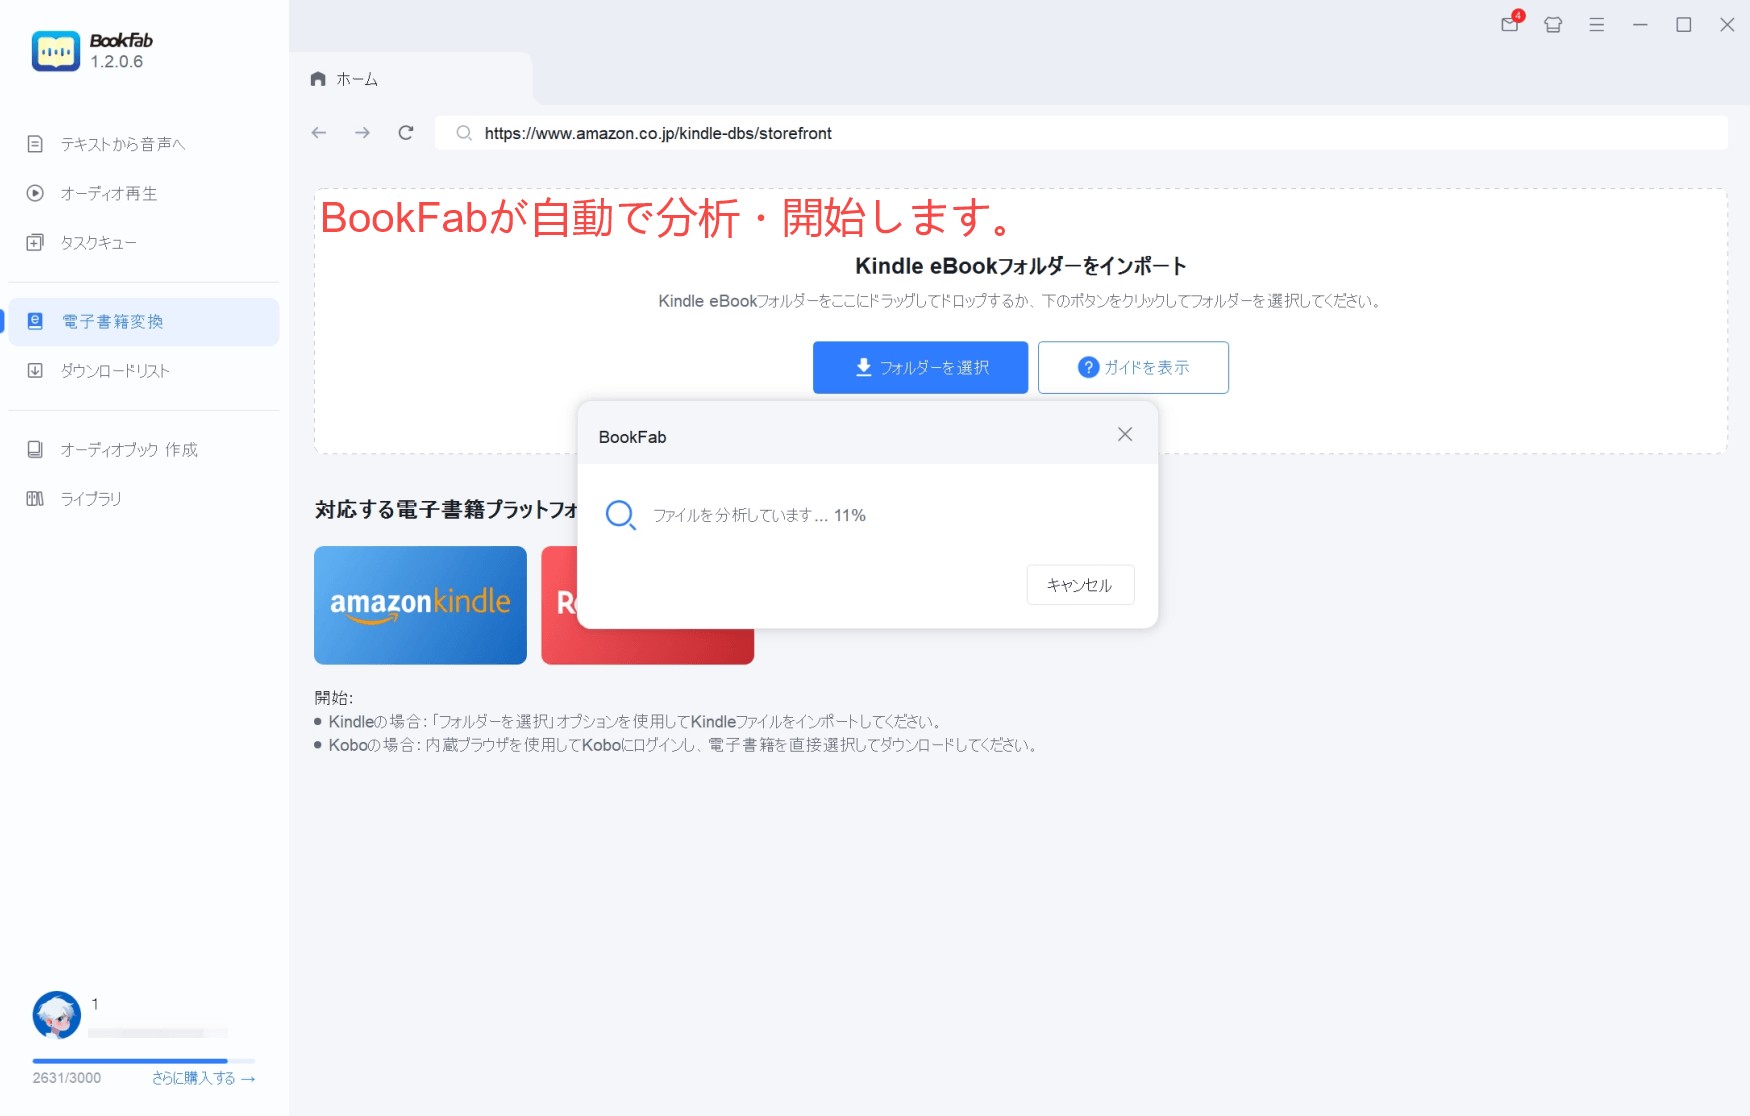Close the BookFab analysis dialog

(x=1125, y=434)
